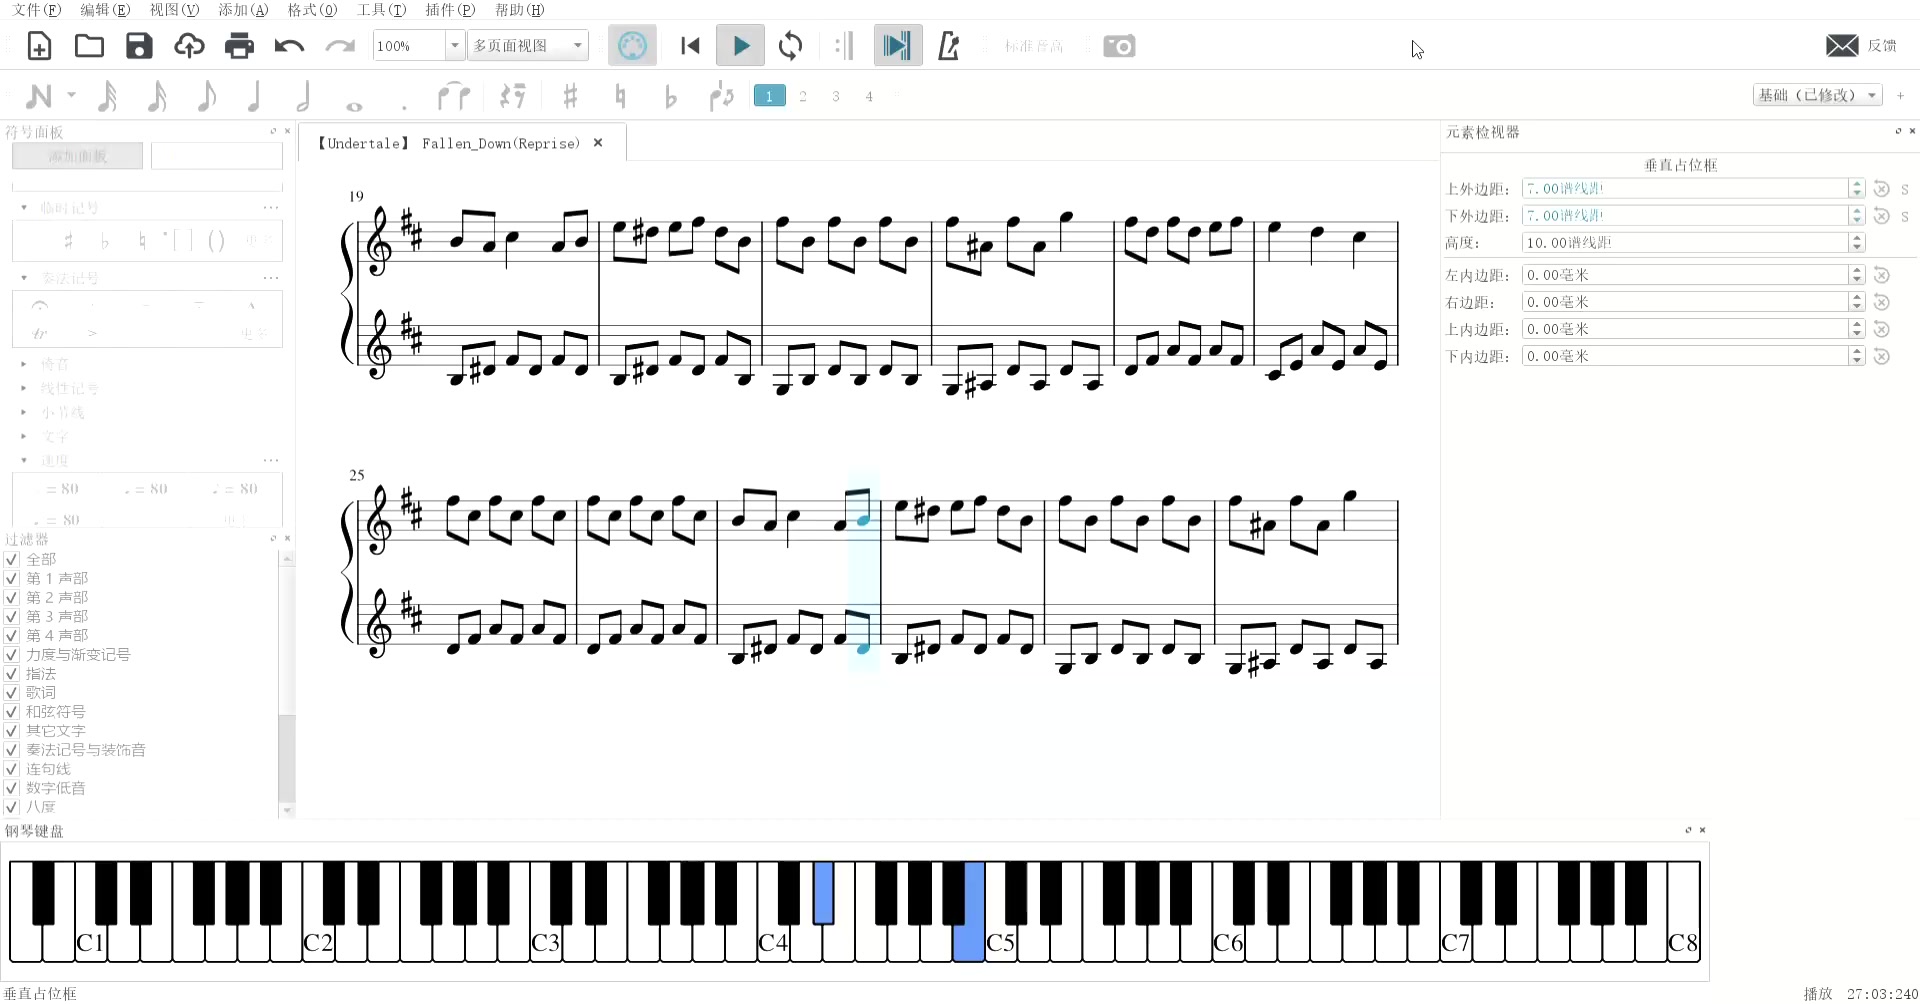Open note input mode dropdown arrow
Image resolution: width=1920 pixels, height=1004 pixels.
[71, 96]
